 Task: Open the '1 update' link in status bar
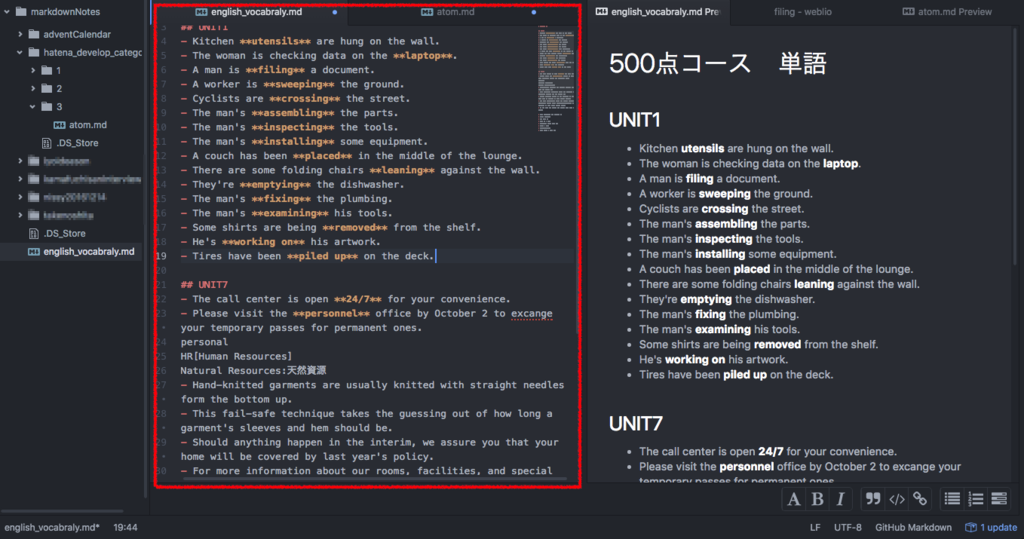point(992,527)
